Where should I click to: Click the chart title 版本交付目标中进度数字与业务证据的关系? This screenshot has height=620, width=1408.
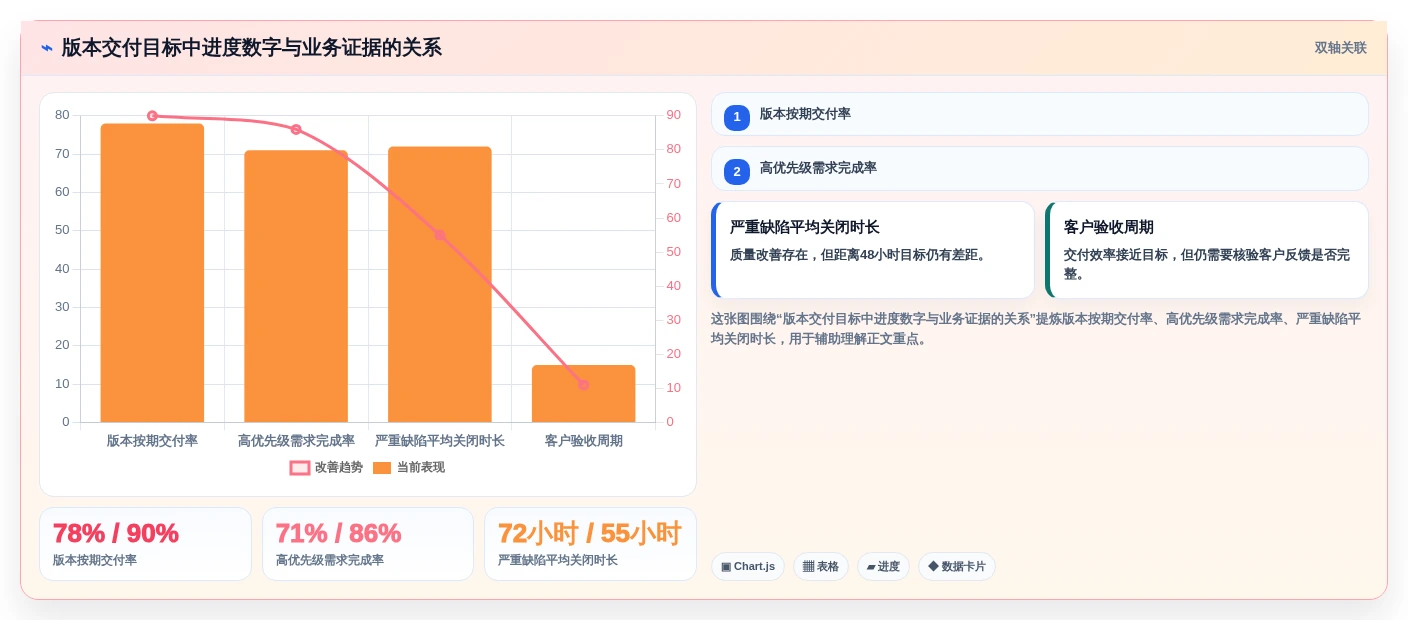point(251,48)
